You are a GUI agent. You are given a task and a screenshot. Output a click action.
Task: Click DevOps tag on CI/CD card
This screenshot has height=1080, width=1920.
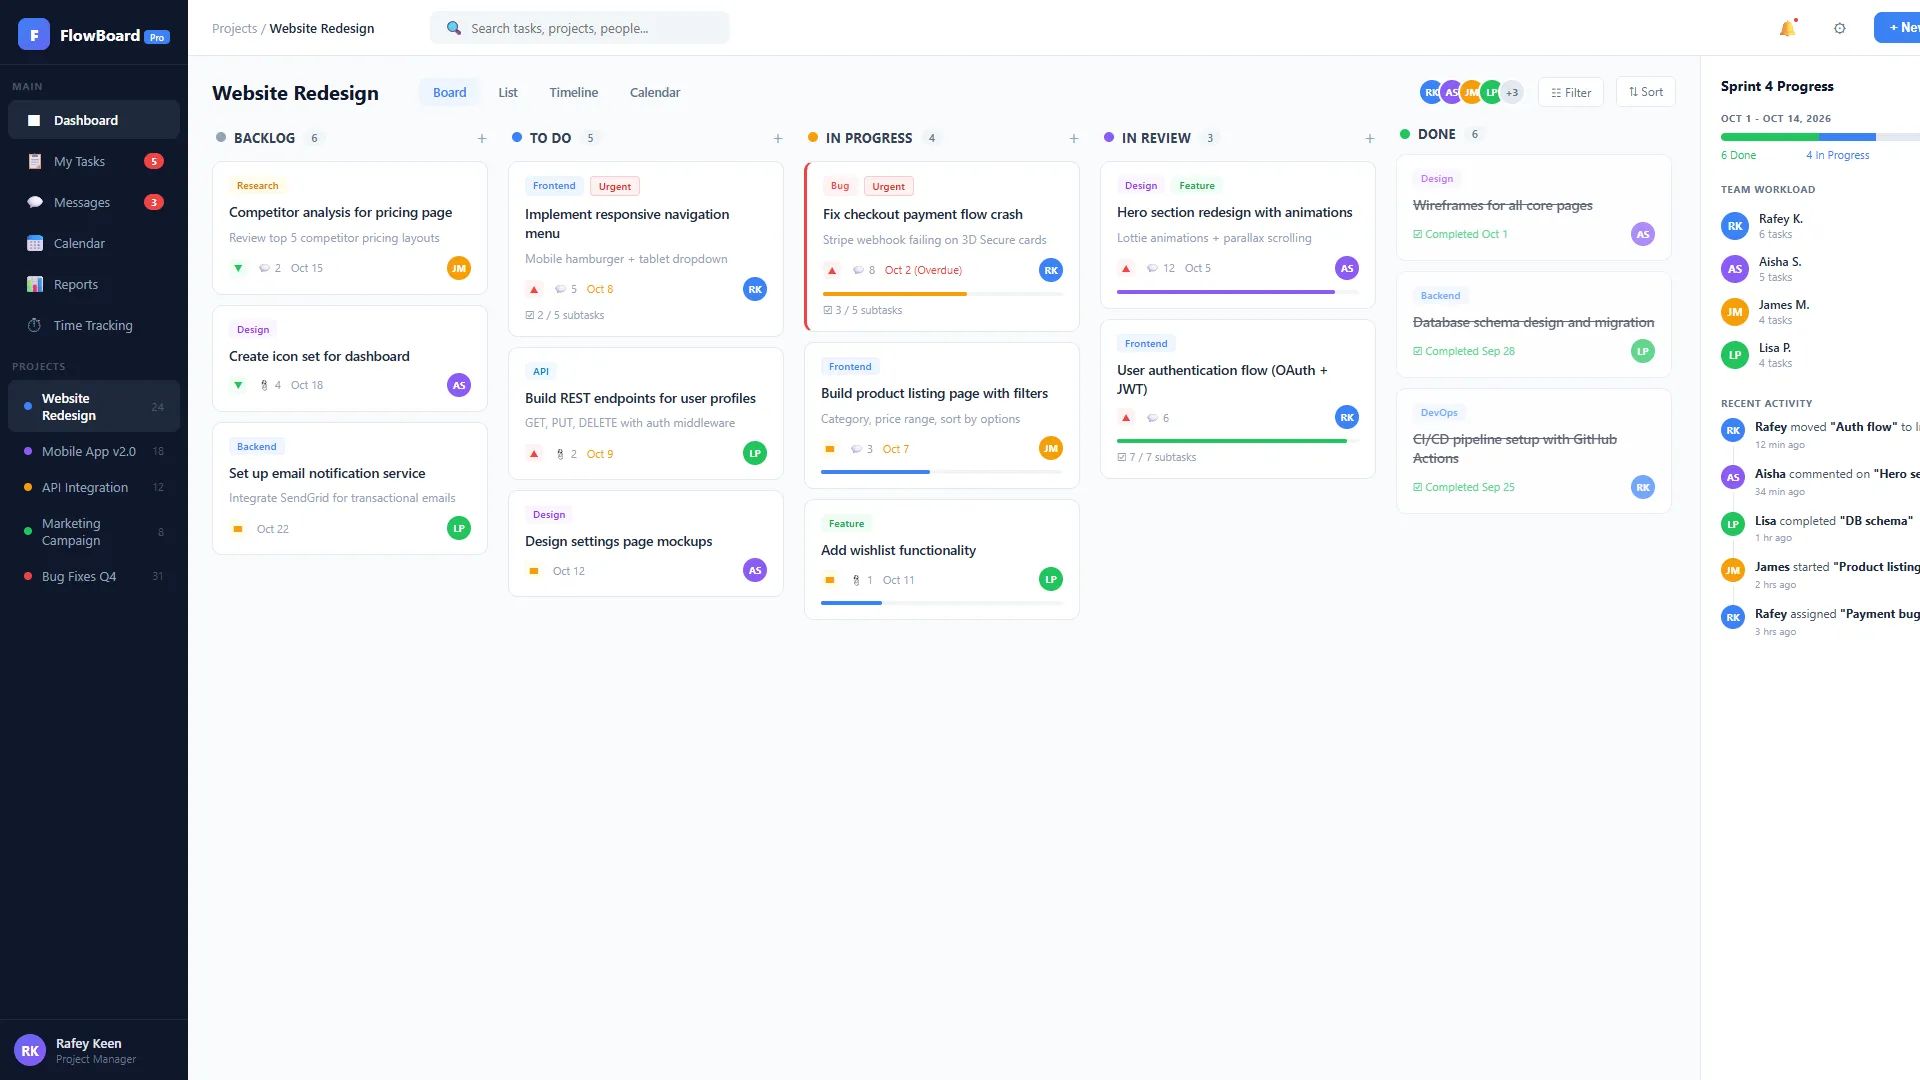tap(1439, 412)
